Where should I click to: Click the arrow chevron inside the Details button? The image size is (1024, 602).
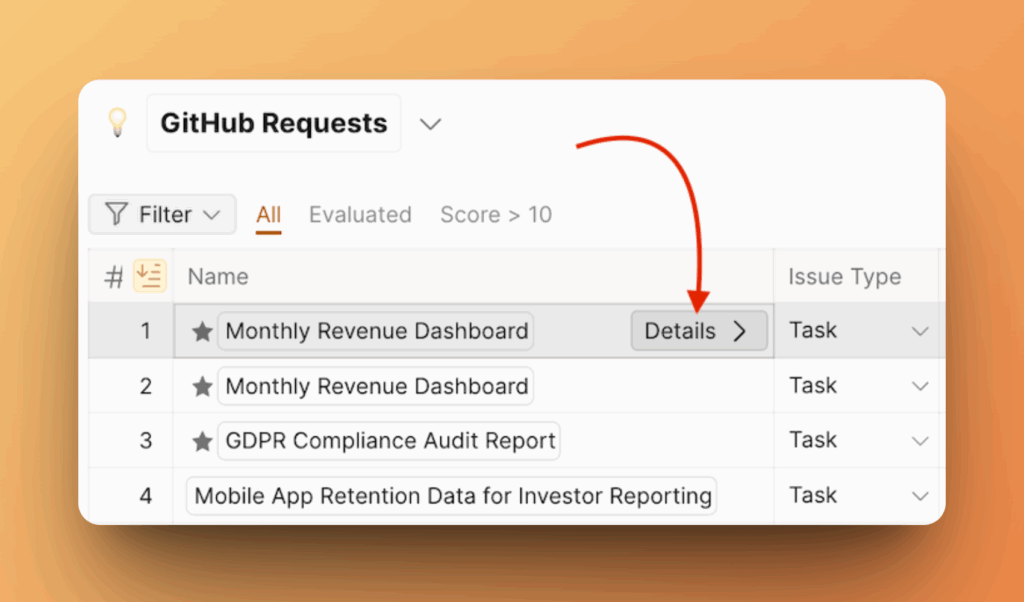pos(740,331)
